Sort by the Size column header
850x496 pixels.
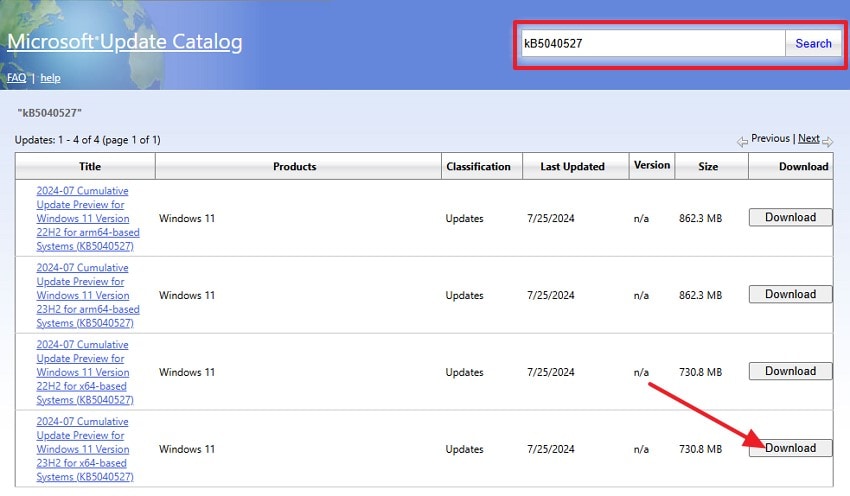coord(708,166)
